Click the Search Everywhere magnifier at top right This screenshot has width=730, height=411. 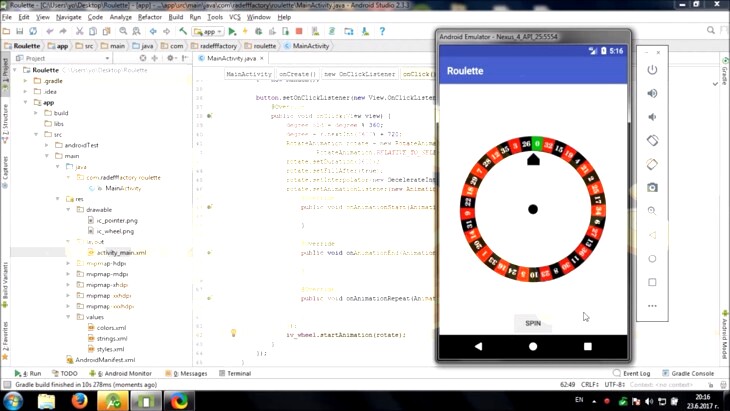click(711, 30)
